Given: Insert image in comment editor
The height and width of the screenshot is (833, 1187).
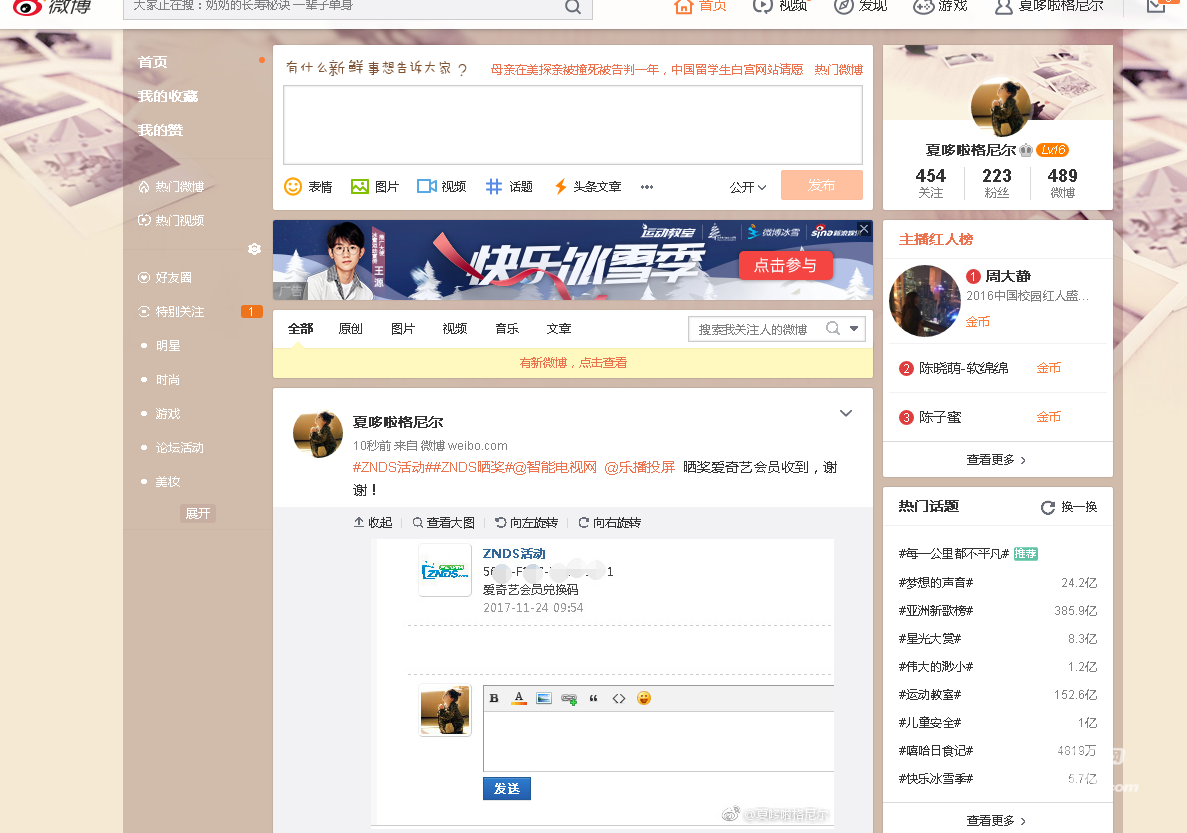Looking at the screenshot, I should tap(544, 698).
